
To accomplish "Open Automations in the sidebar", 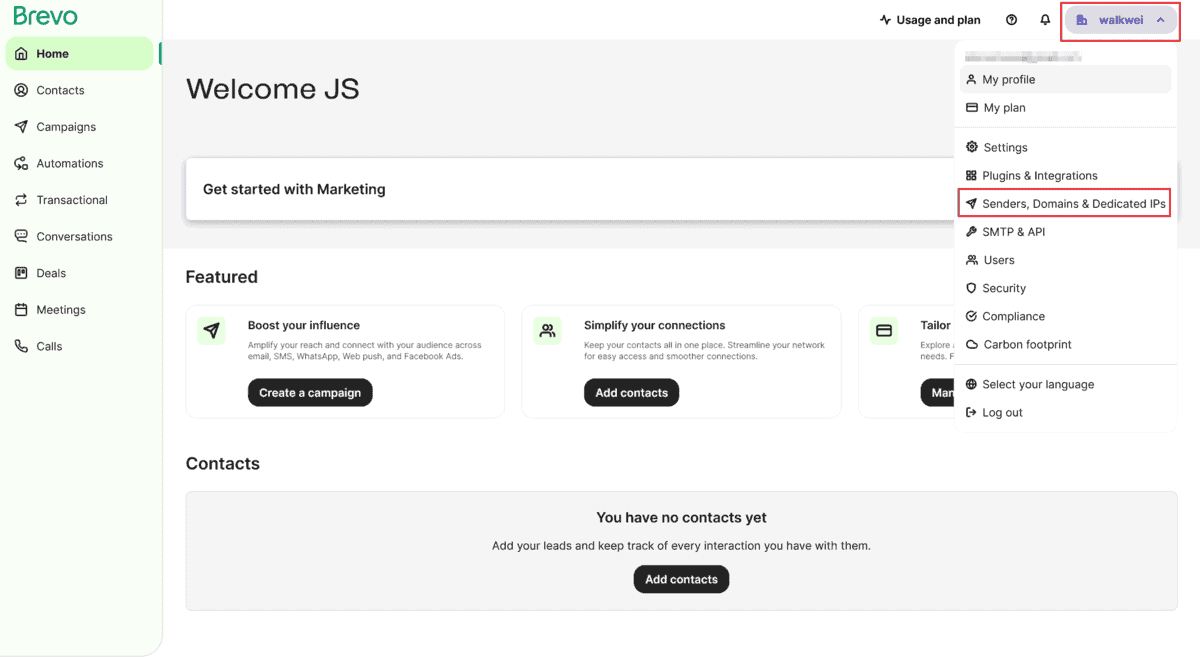I will click(x=69, y=163).
